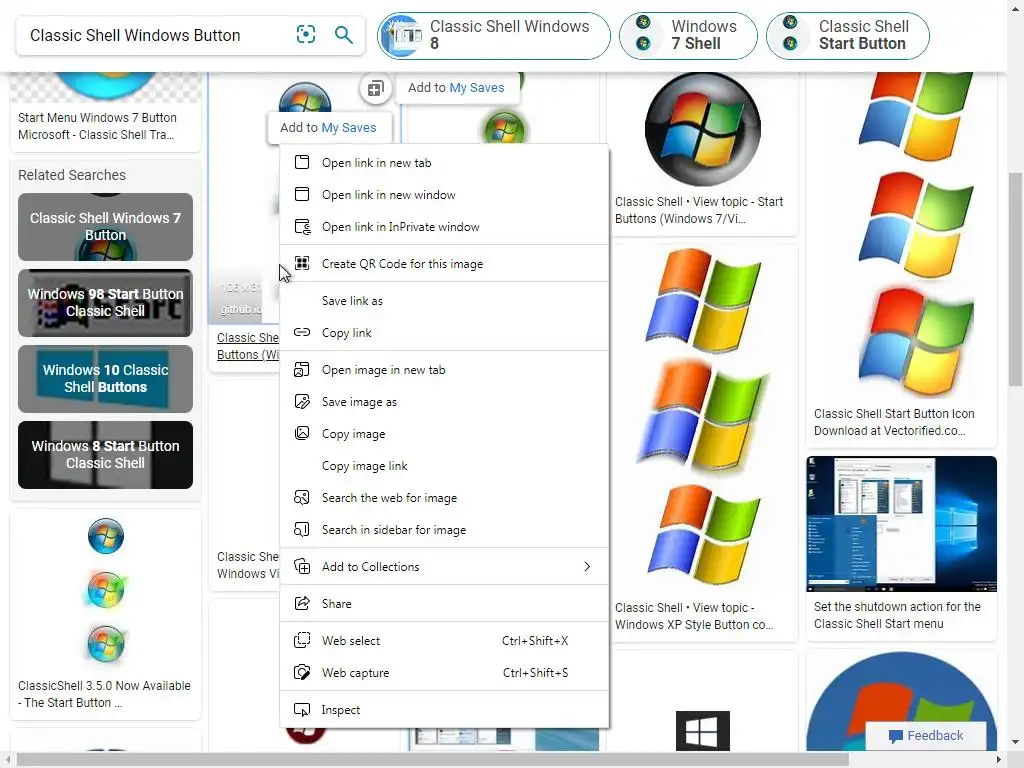
Task: Click the Web select icon
Action: click(302, 640)
